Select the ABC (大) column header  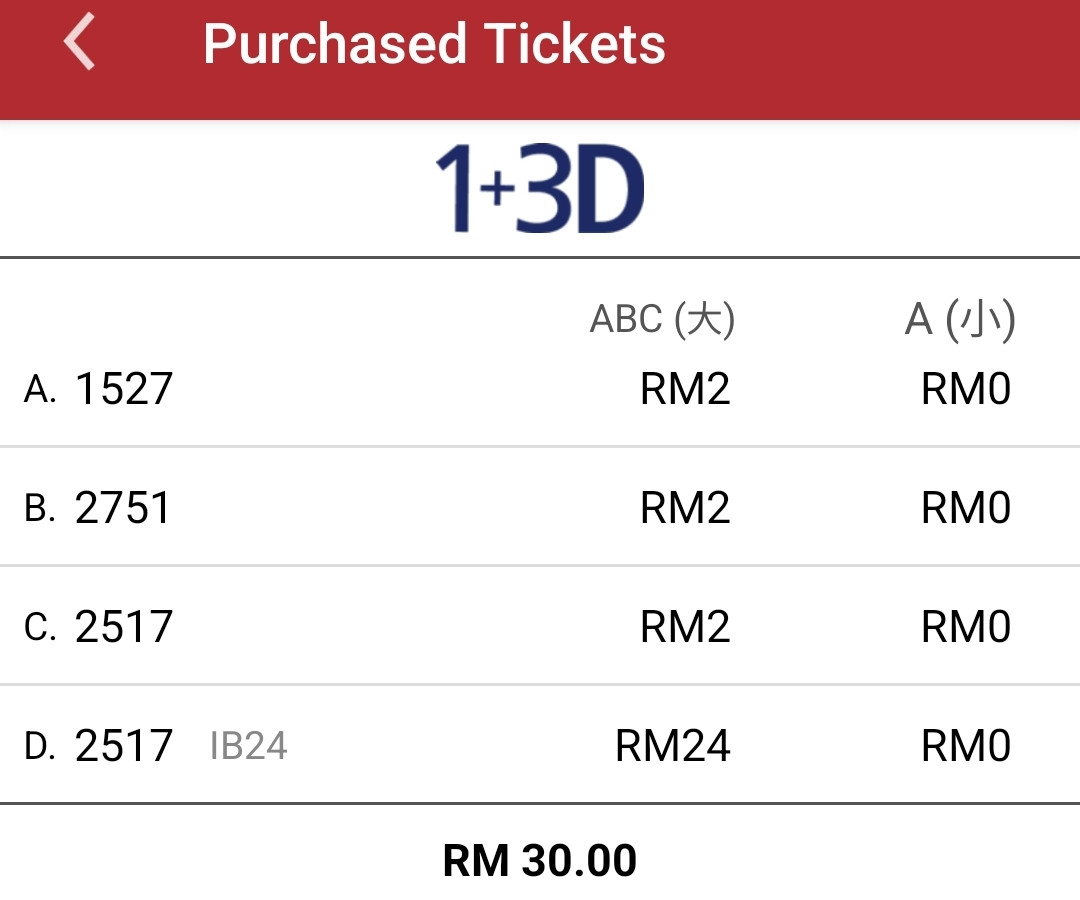point(663,319)
